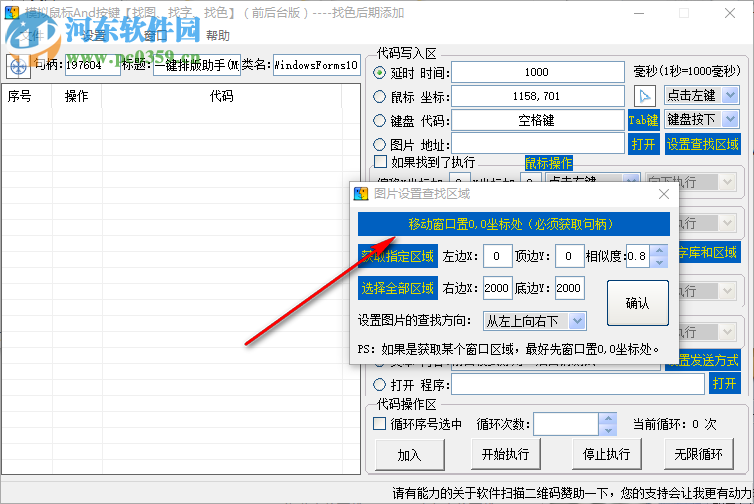
Task: Click the 毫秒(1秒=1000毫秒) label
Action: point(687,71)
